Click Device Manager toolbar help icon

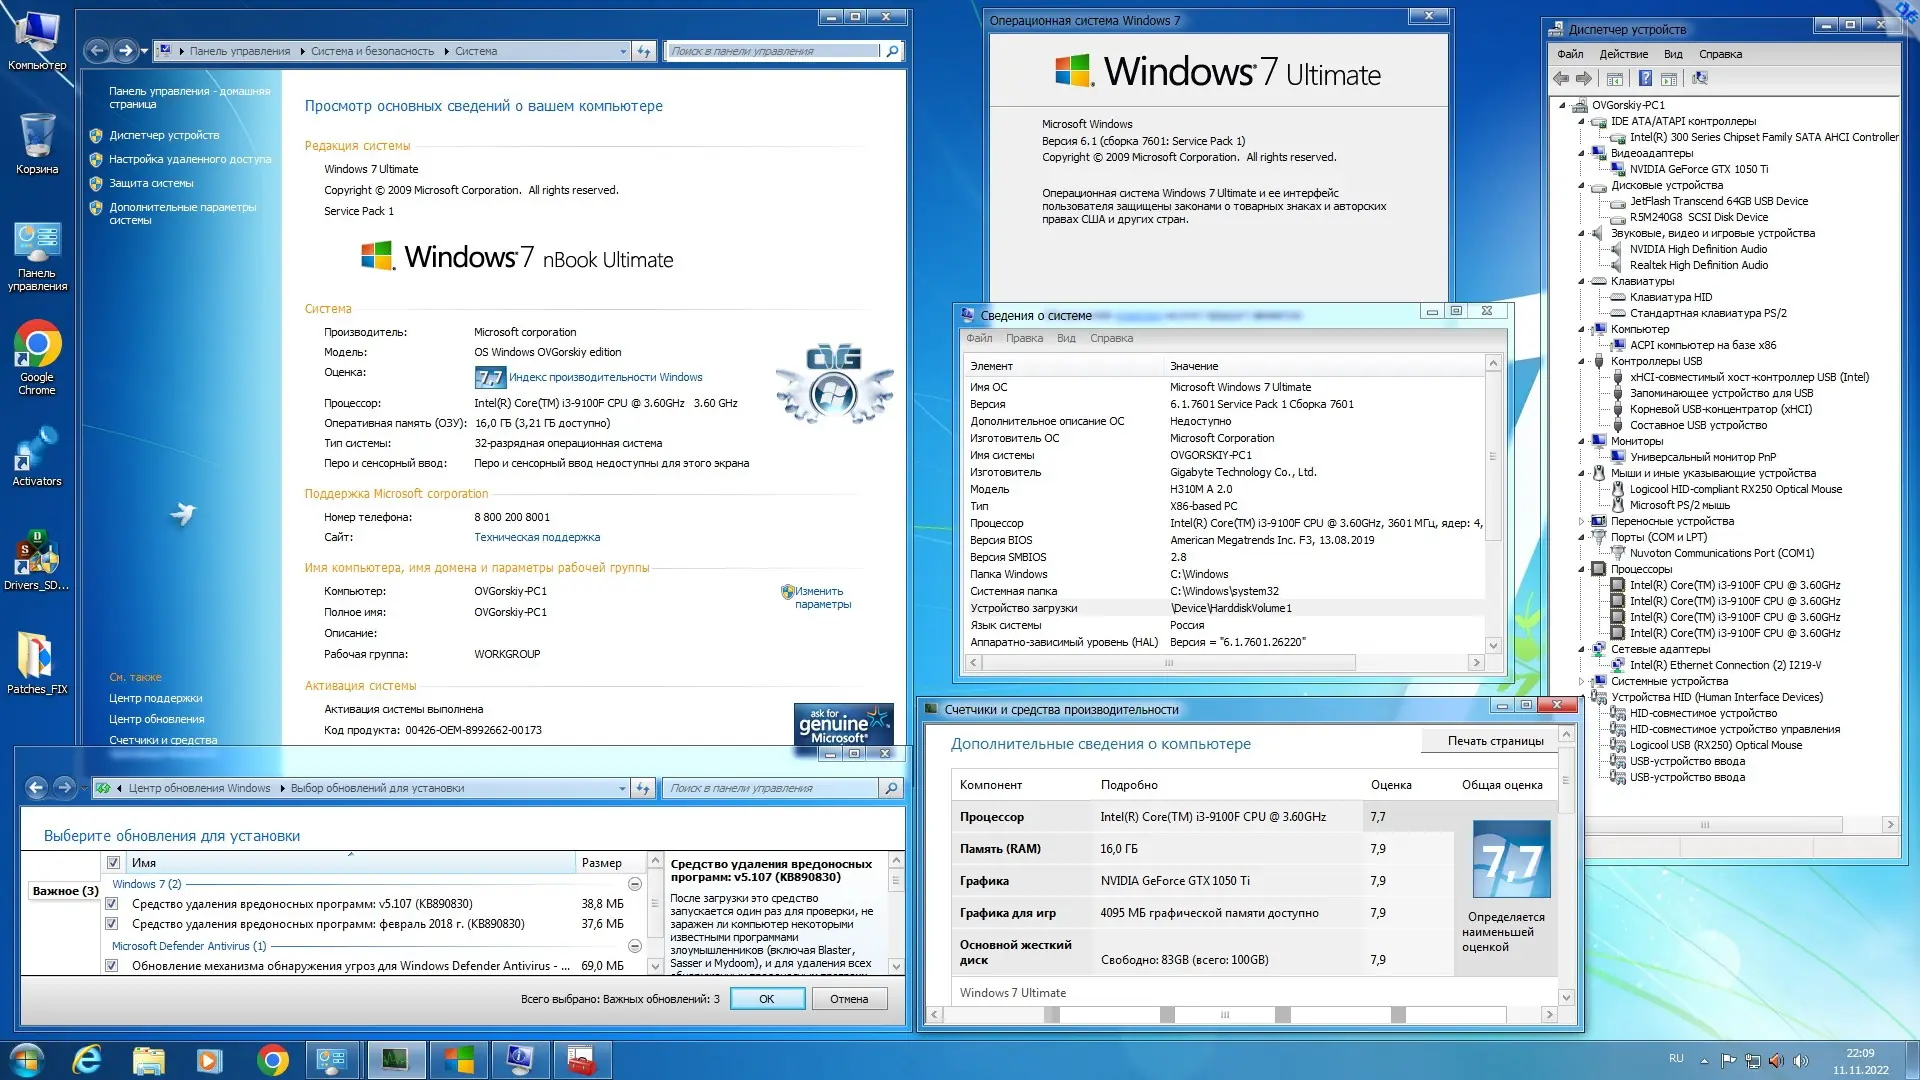(1645, 78)
